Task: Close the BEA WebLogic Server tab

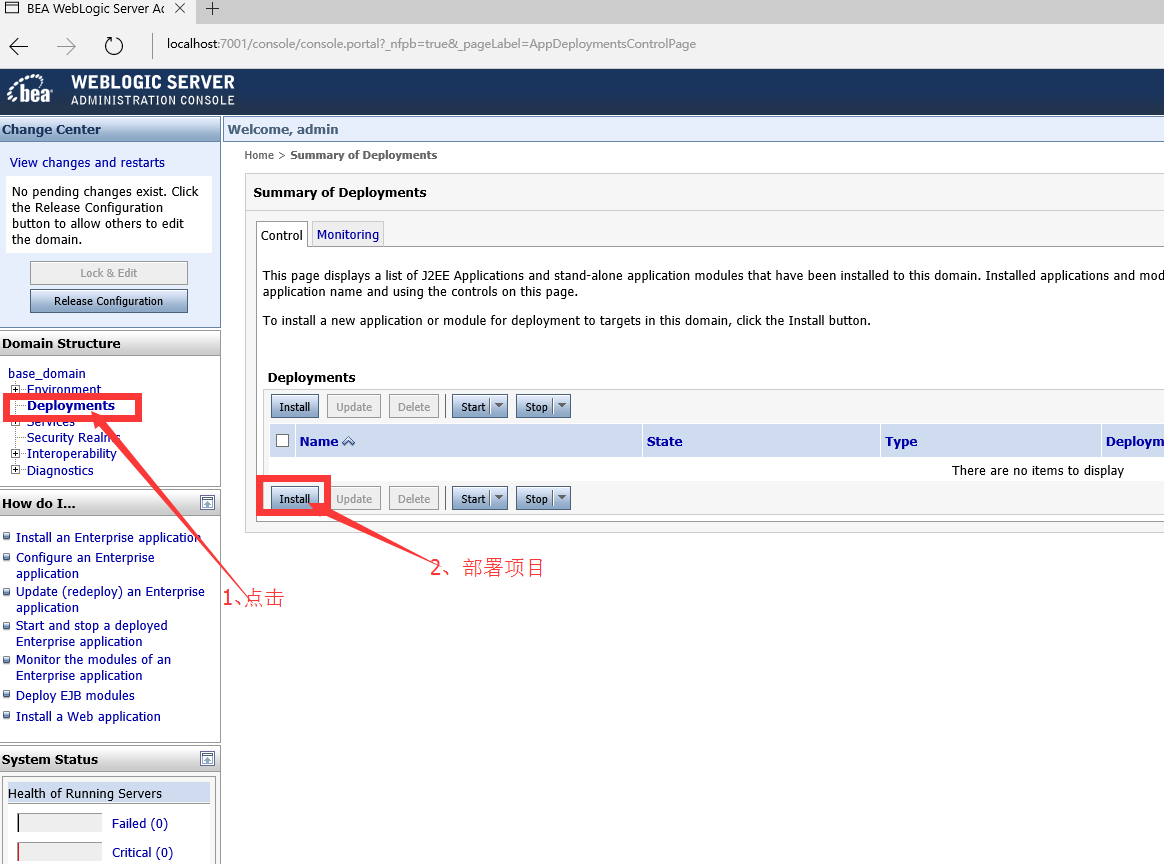Action: pyautogui.click(x=180, y=9)
